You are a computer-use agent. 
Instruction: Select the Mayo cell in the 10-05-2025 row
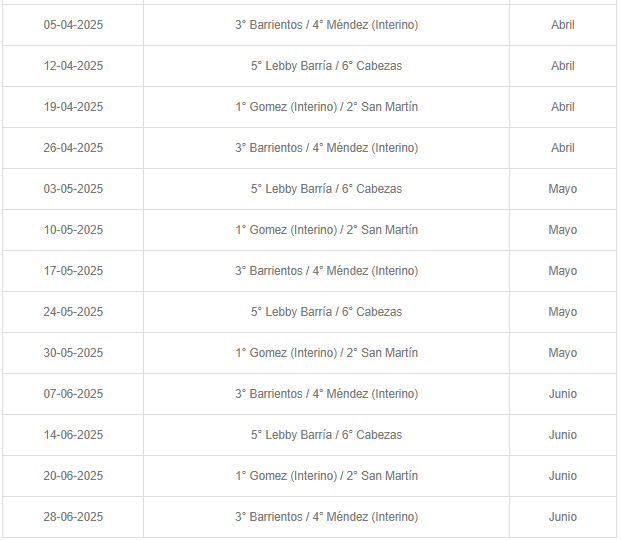[562, 230]
